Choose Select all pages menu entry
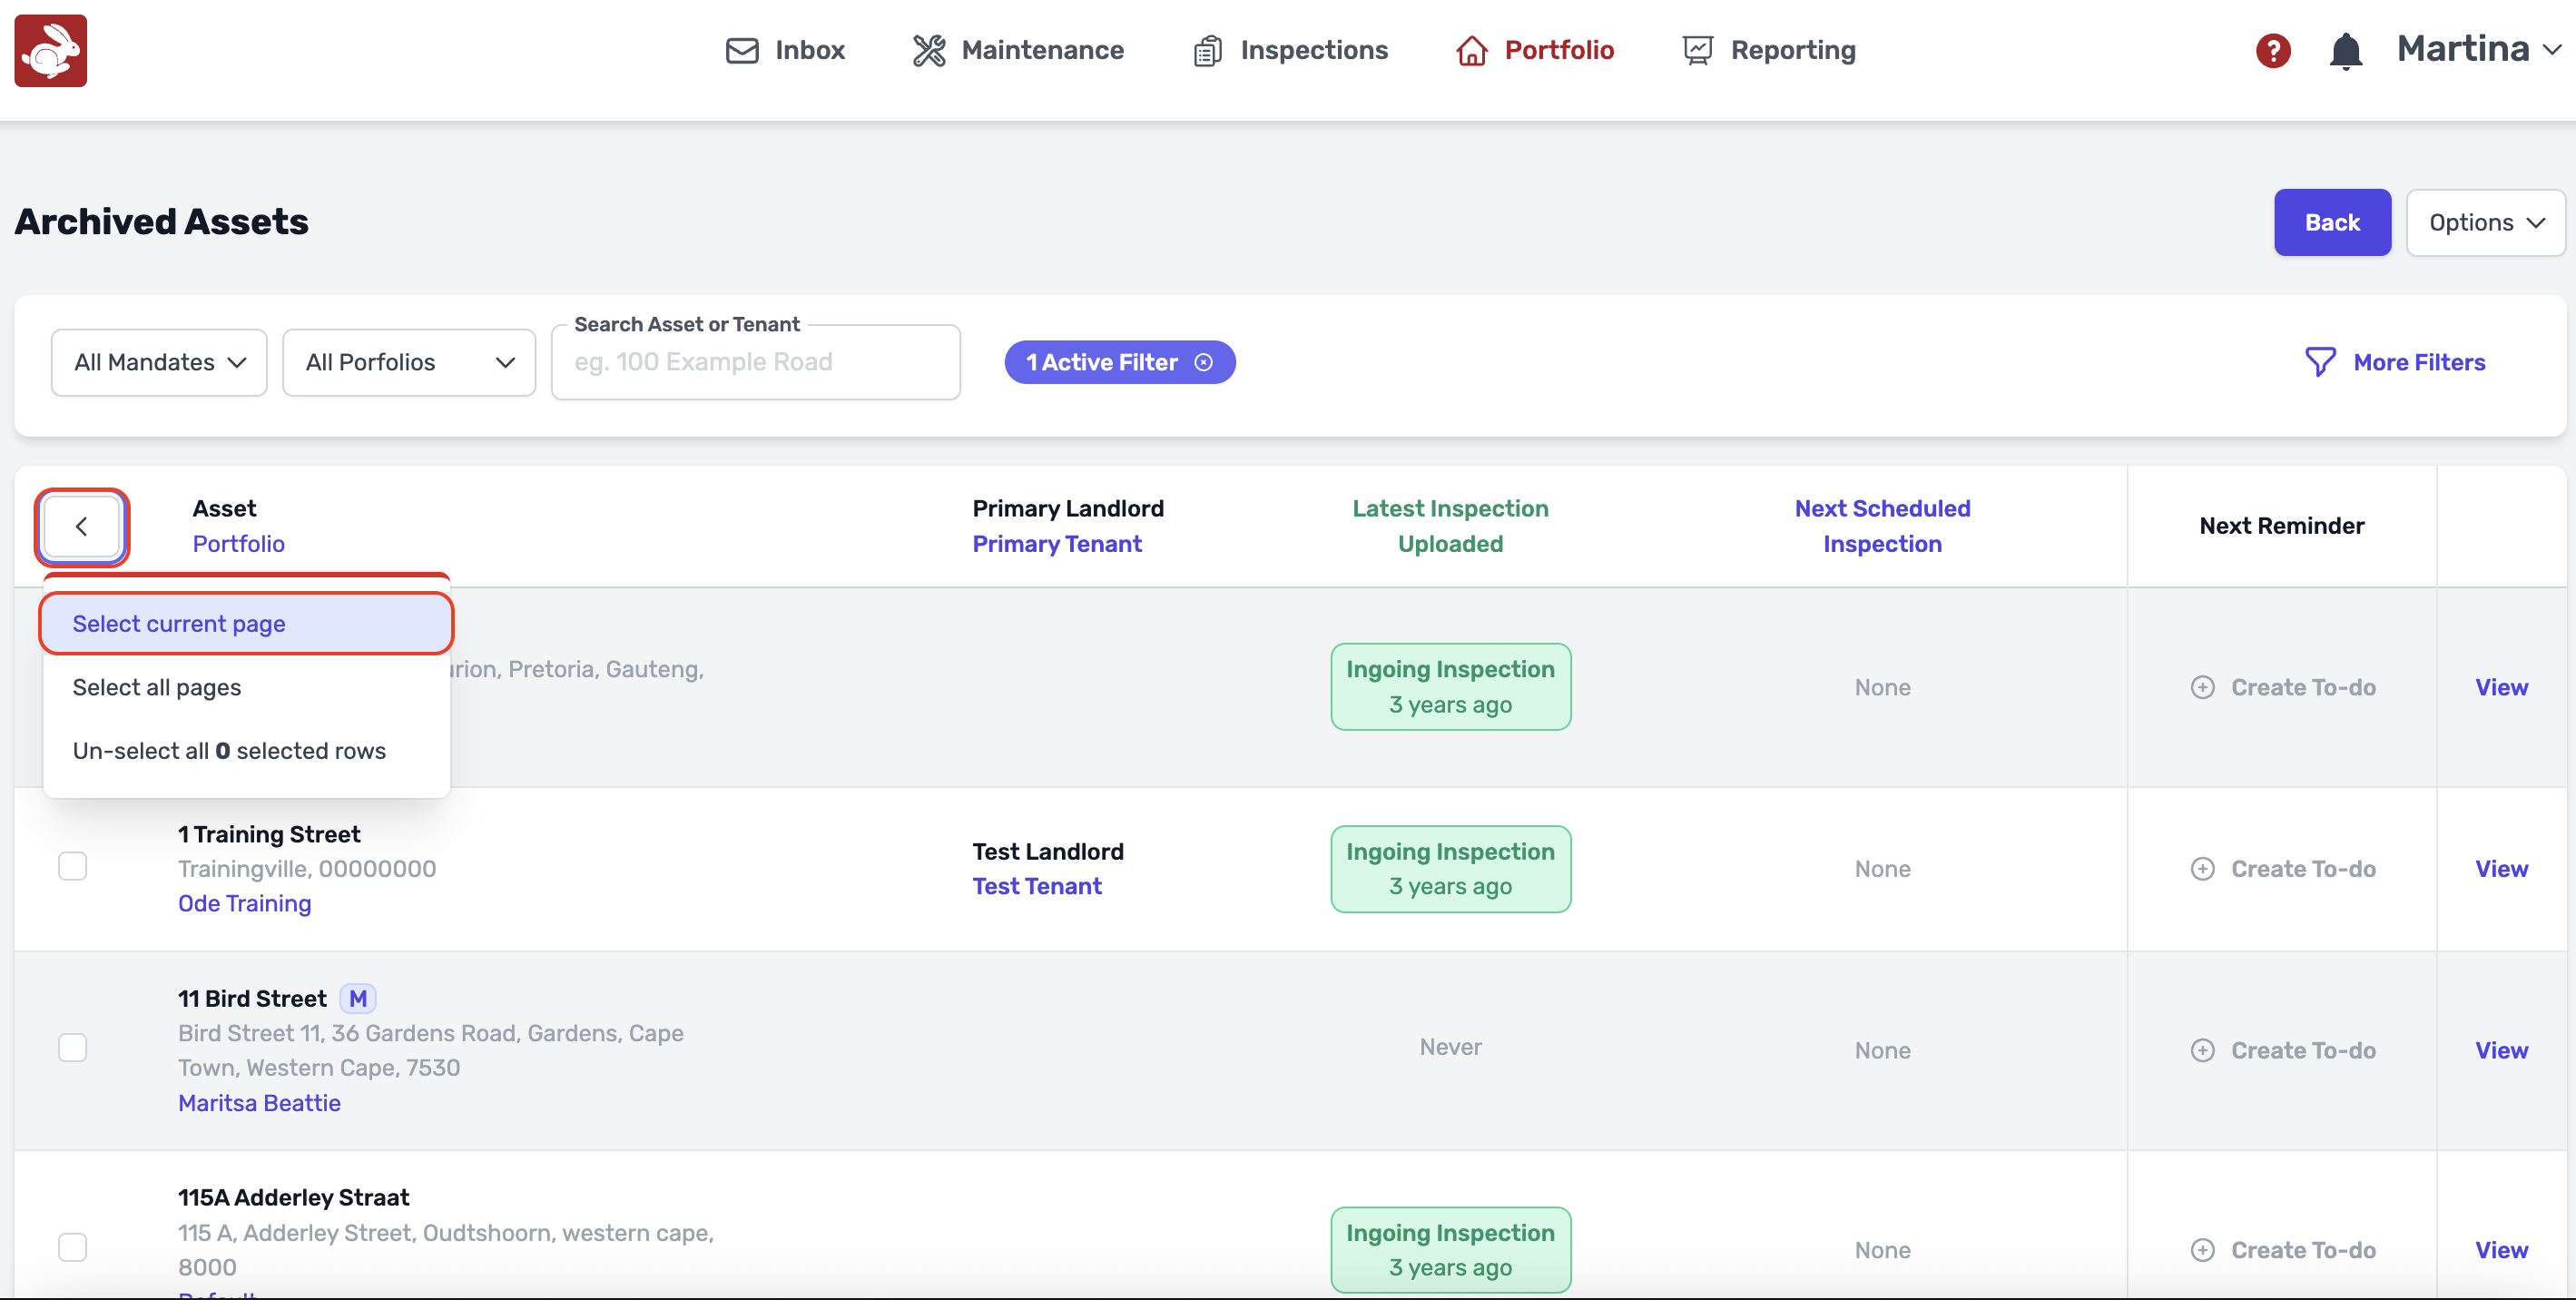The height and width of the screenshot is (1300, 2576). coord(157,687)
